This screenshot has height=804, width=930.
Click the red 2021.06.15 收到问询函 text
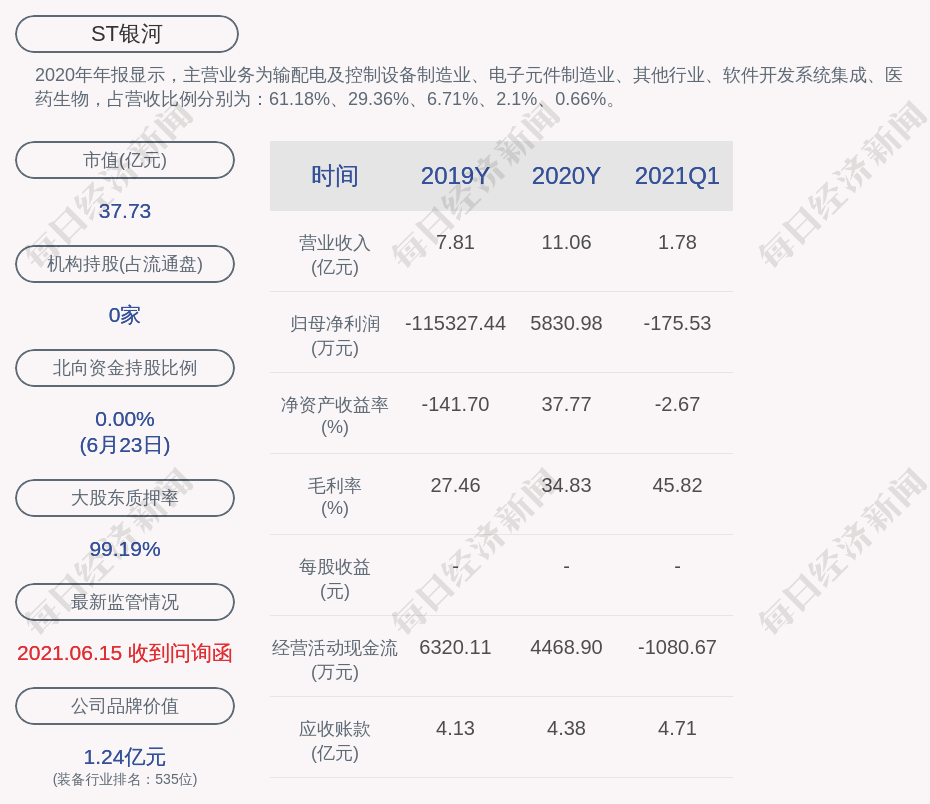coord(125,653)
